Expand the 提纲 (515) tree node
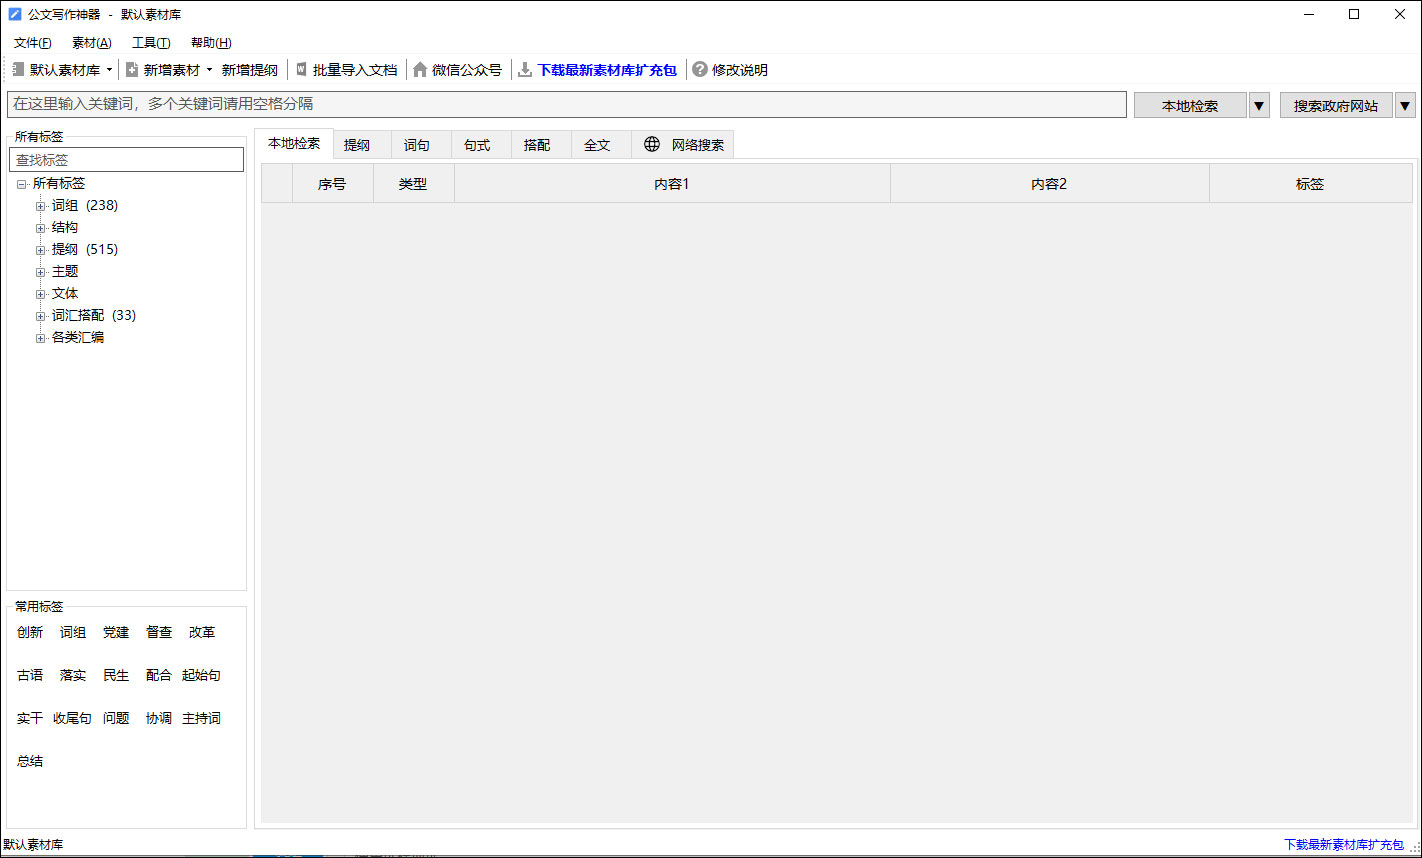Screen dimensions: 1422x858 click(41, 250)
